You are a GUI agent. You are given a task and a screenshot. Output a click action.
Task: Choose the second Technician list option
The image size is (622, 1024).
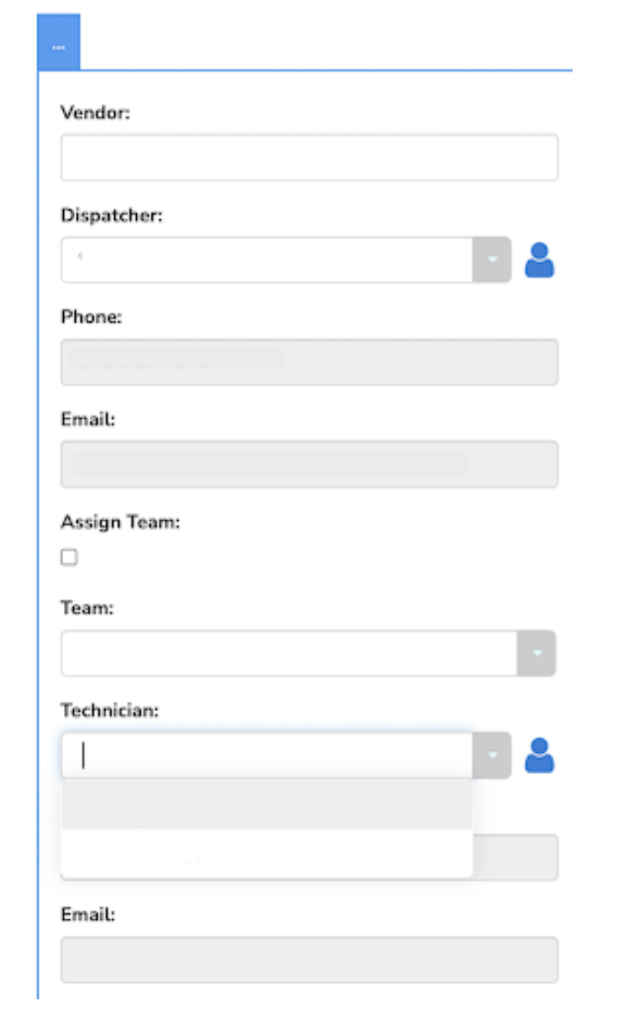pos(267,853)
